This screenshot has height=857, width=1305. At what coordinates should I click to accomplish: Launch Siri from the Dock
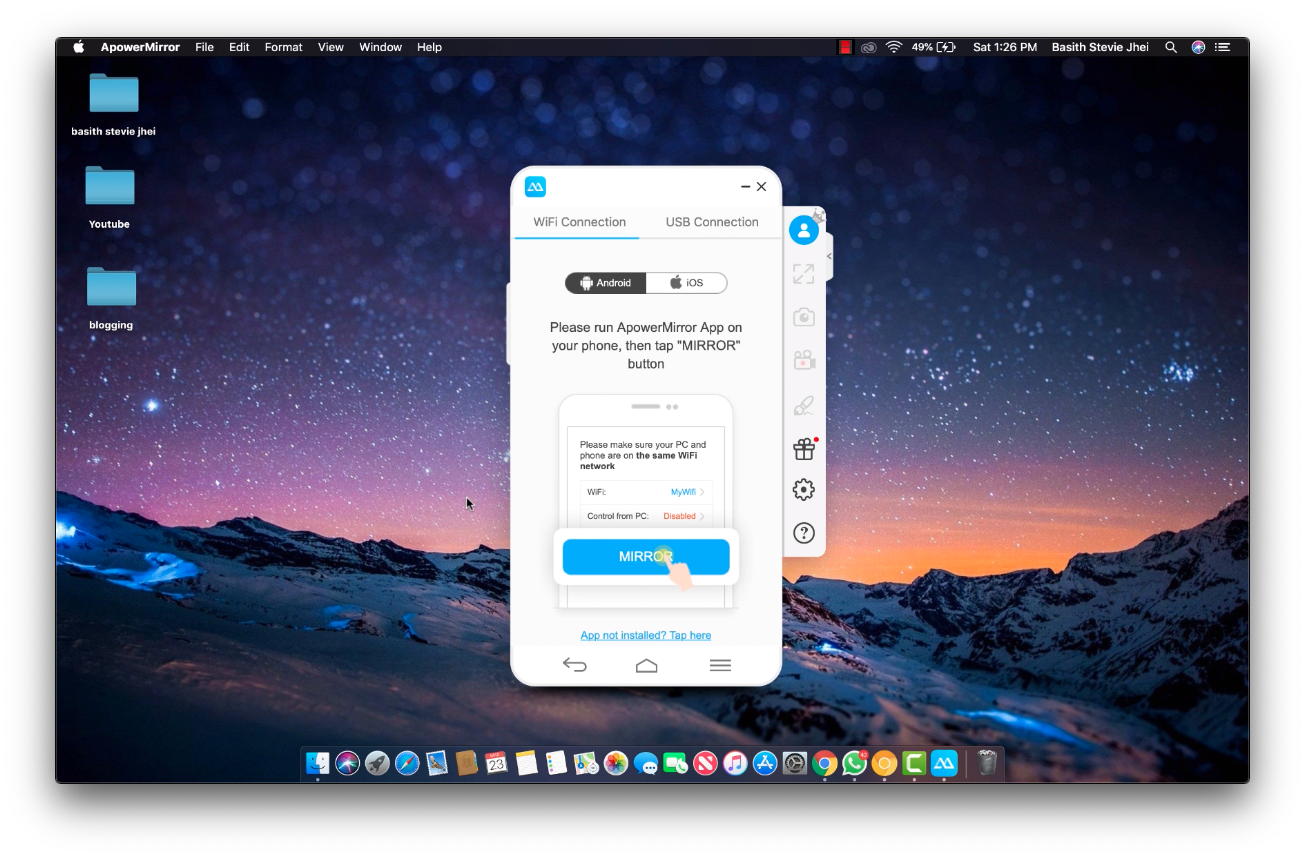pos(347,763)
